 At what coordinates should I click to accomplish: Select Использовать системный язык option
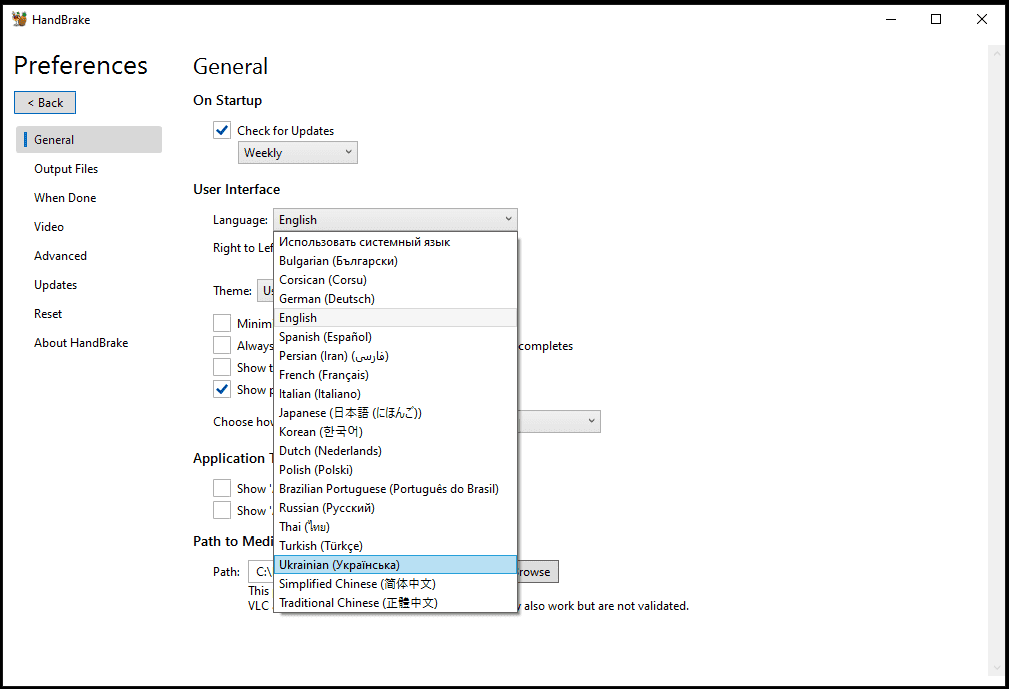click(395, 242)
